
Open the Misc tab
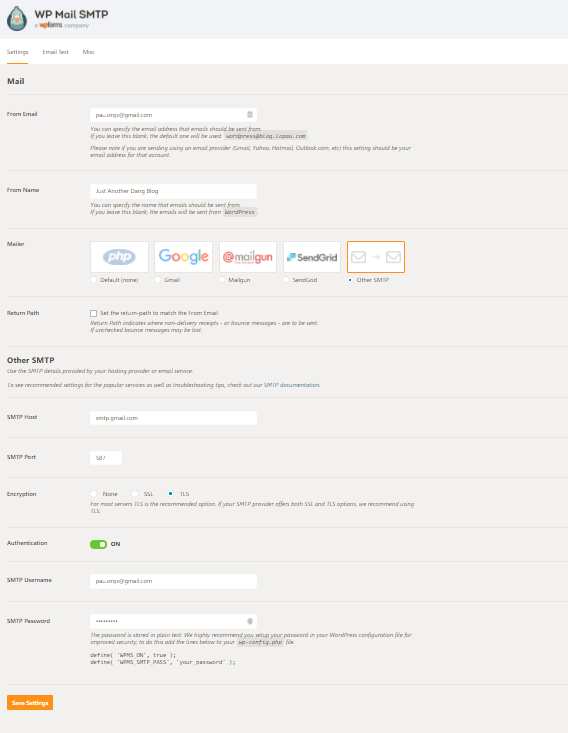pyautogui.click(x=88, y=52)
